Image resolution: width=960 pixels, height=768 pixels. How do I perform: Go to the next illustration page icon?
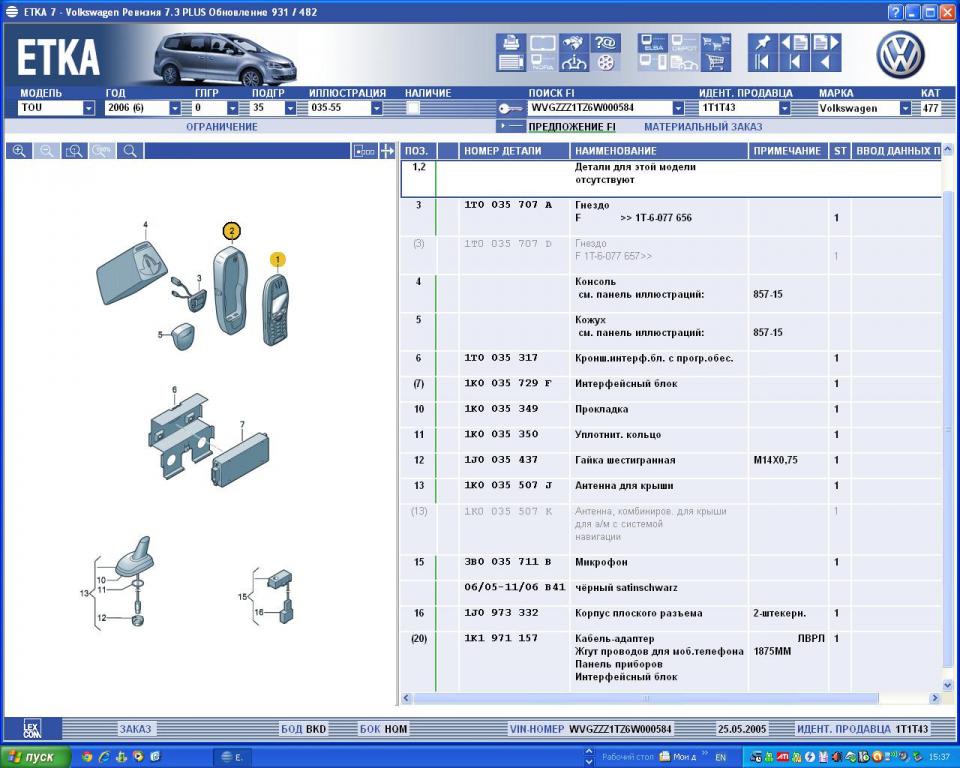pos(826,43)
